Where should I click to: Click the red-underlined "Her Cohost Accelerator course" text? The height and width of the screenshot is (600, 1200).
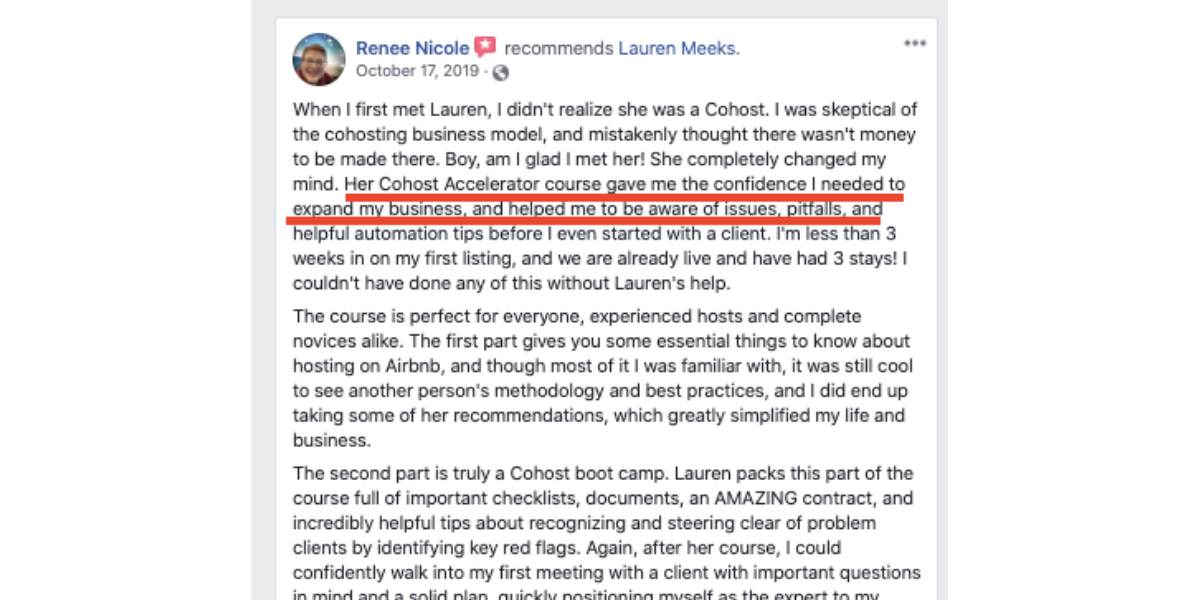coord(473,185)
